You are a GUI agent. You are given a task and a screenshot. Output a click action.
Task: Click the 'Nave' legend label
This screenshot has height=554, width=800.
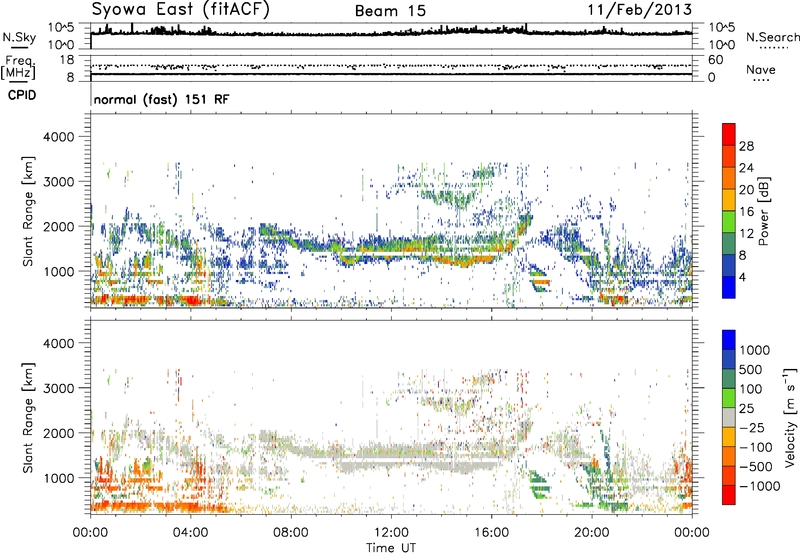click(761, 70)
